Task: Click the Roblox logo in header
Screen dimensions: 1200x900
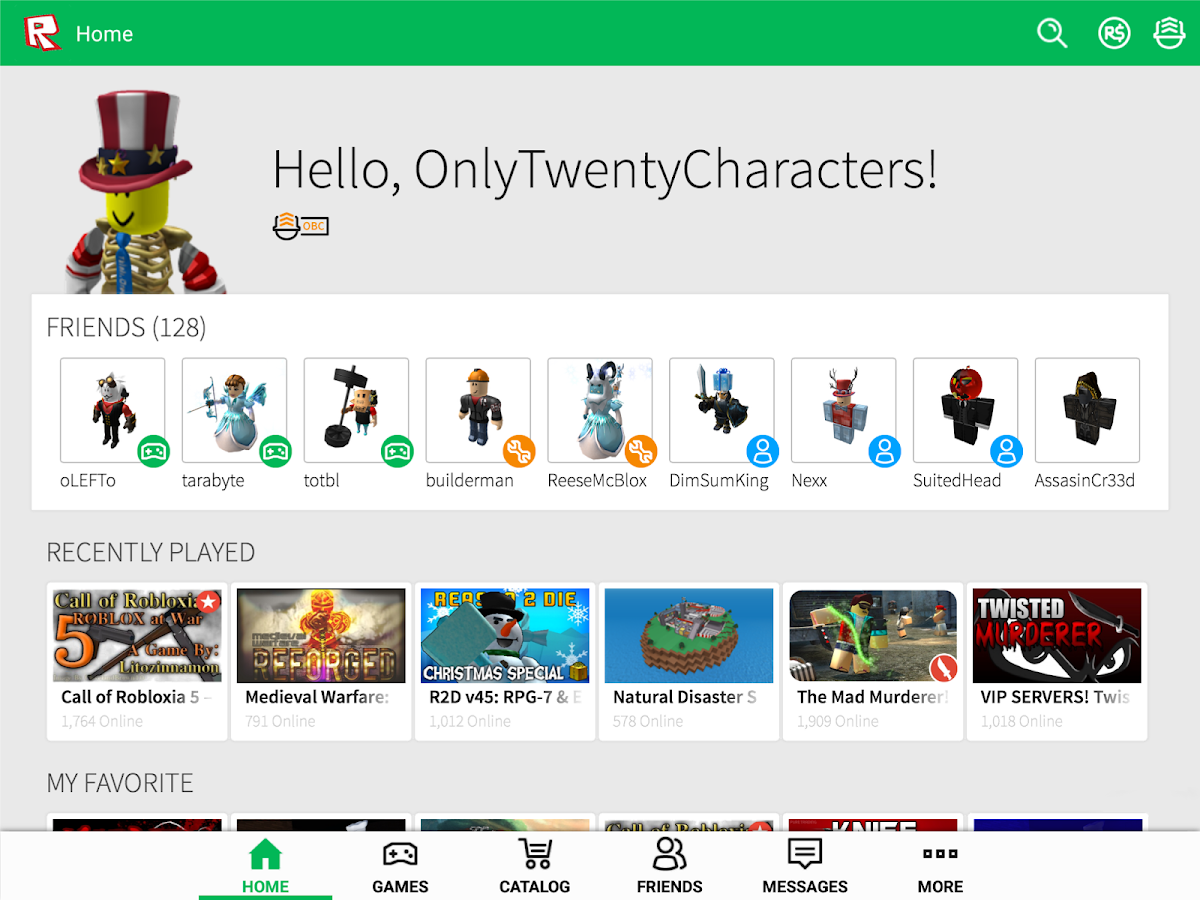Action: pyautogui.click(x=42, y=33)
